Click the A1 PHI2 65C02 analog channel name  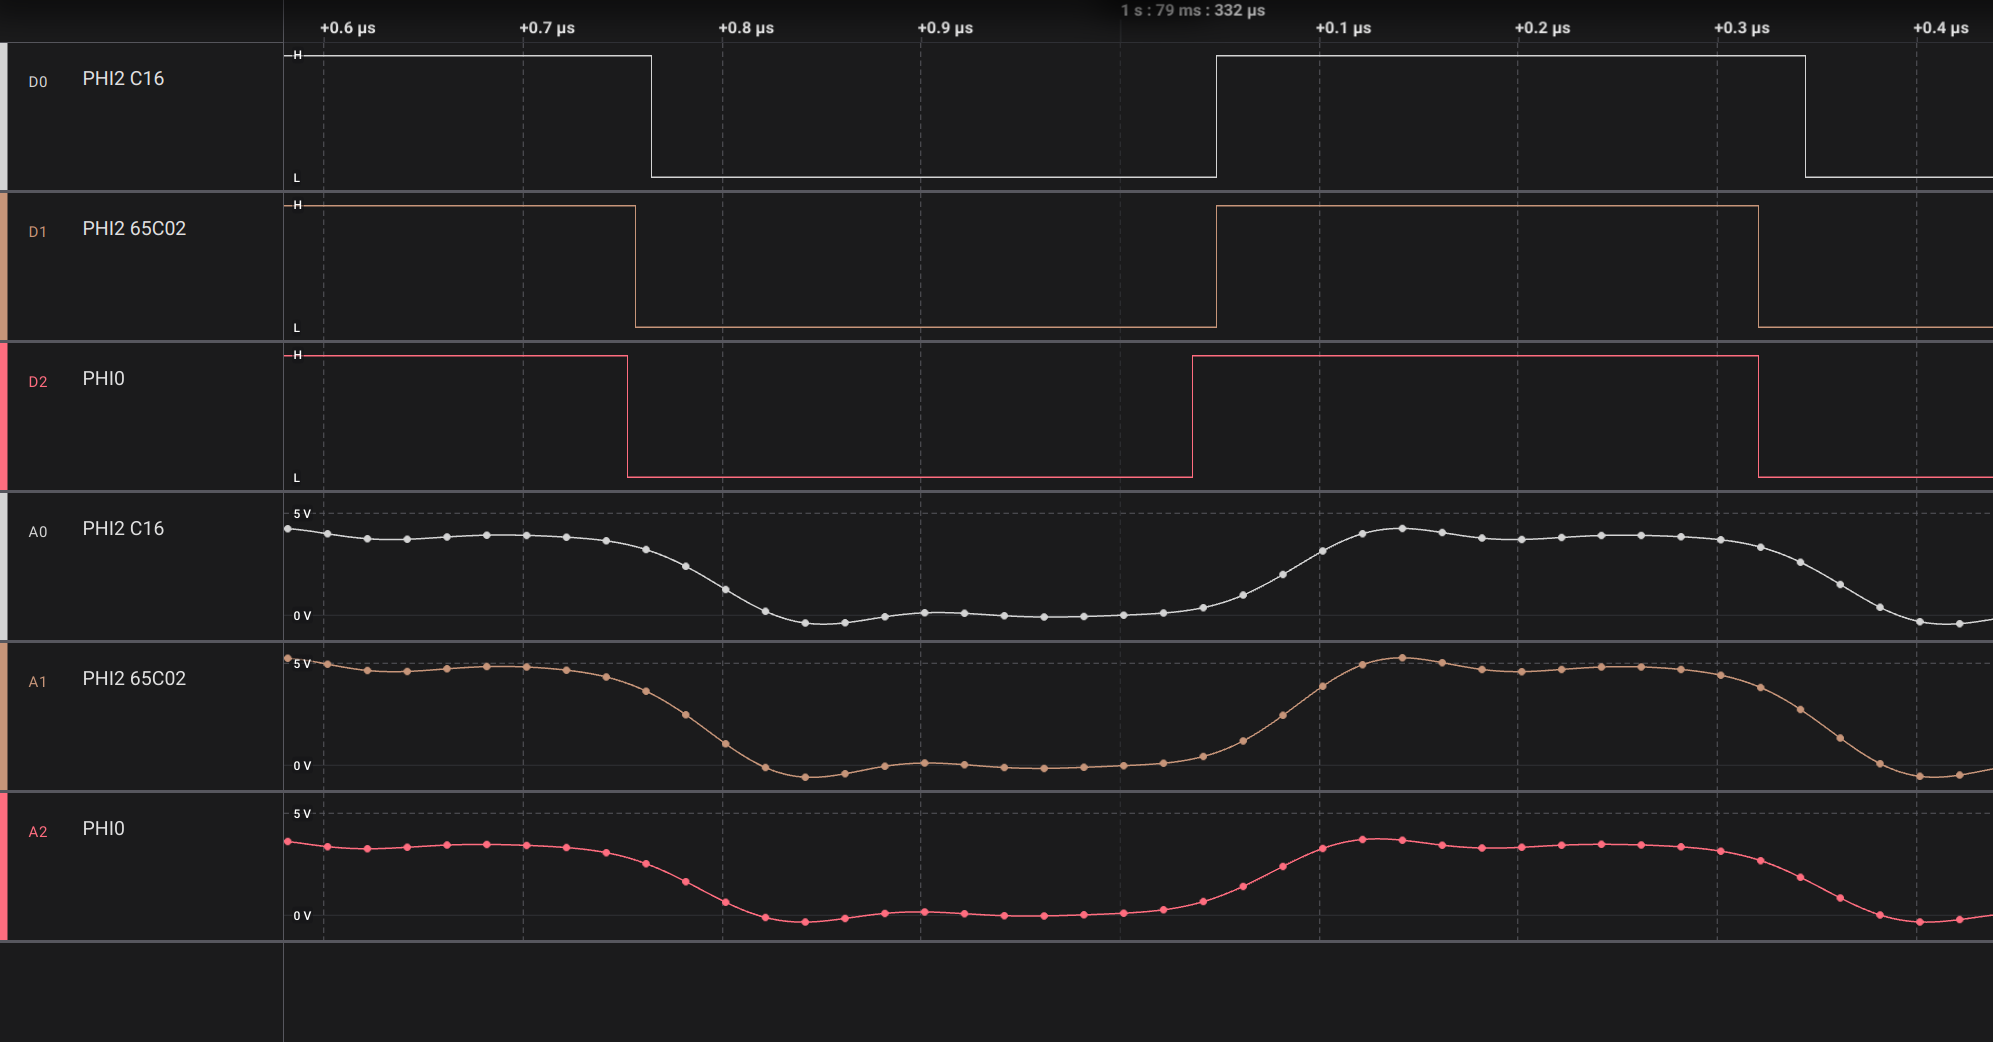134,679
